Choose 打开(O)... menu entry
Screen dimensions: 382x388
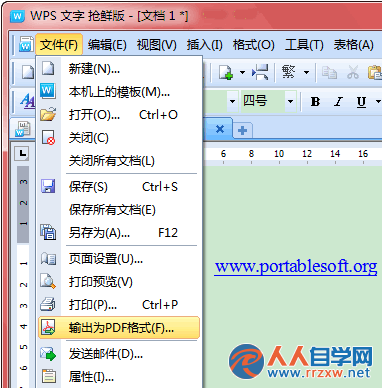(119, 115)
